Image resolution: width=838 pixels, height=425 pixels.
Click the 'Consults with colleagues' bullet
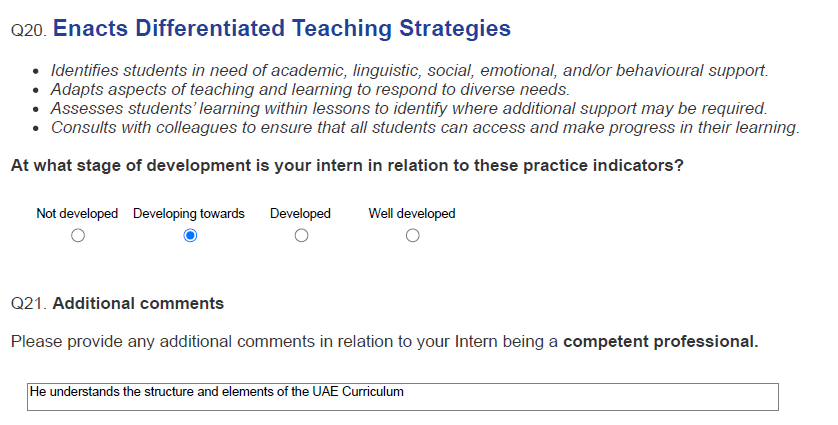(425, 128)
